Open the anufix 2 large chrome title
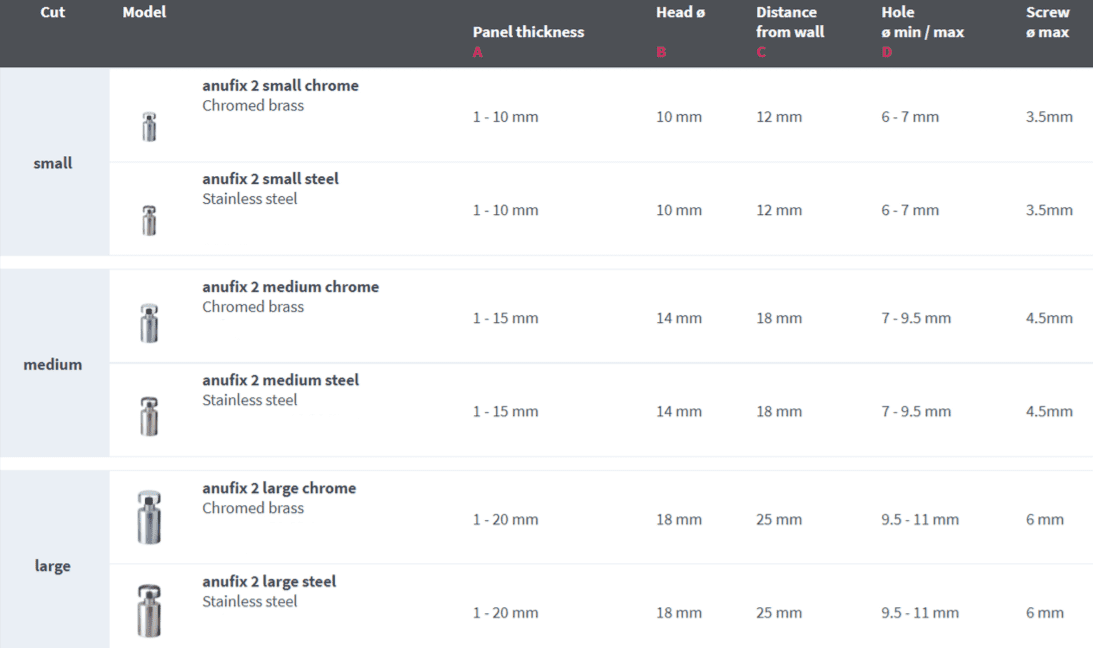The height and width of the screenshot is (648, 1093). [x=279, y=489]
